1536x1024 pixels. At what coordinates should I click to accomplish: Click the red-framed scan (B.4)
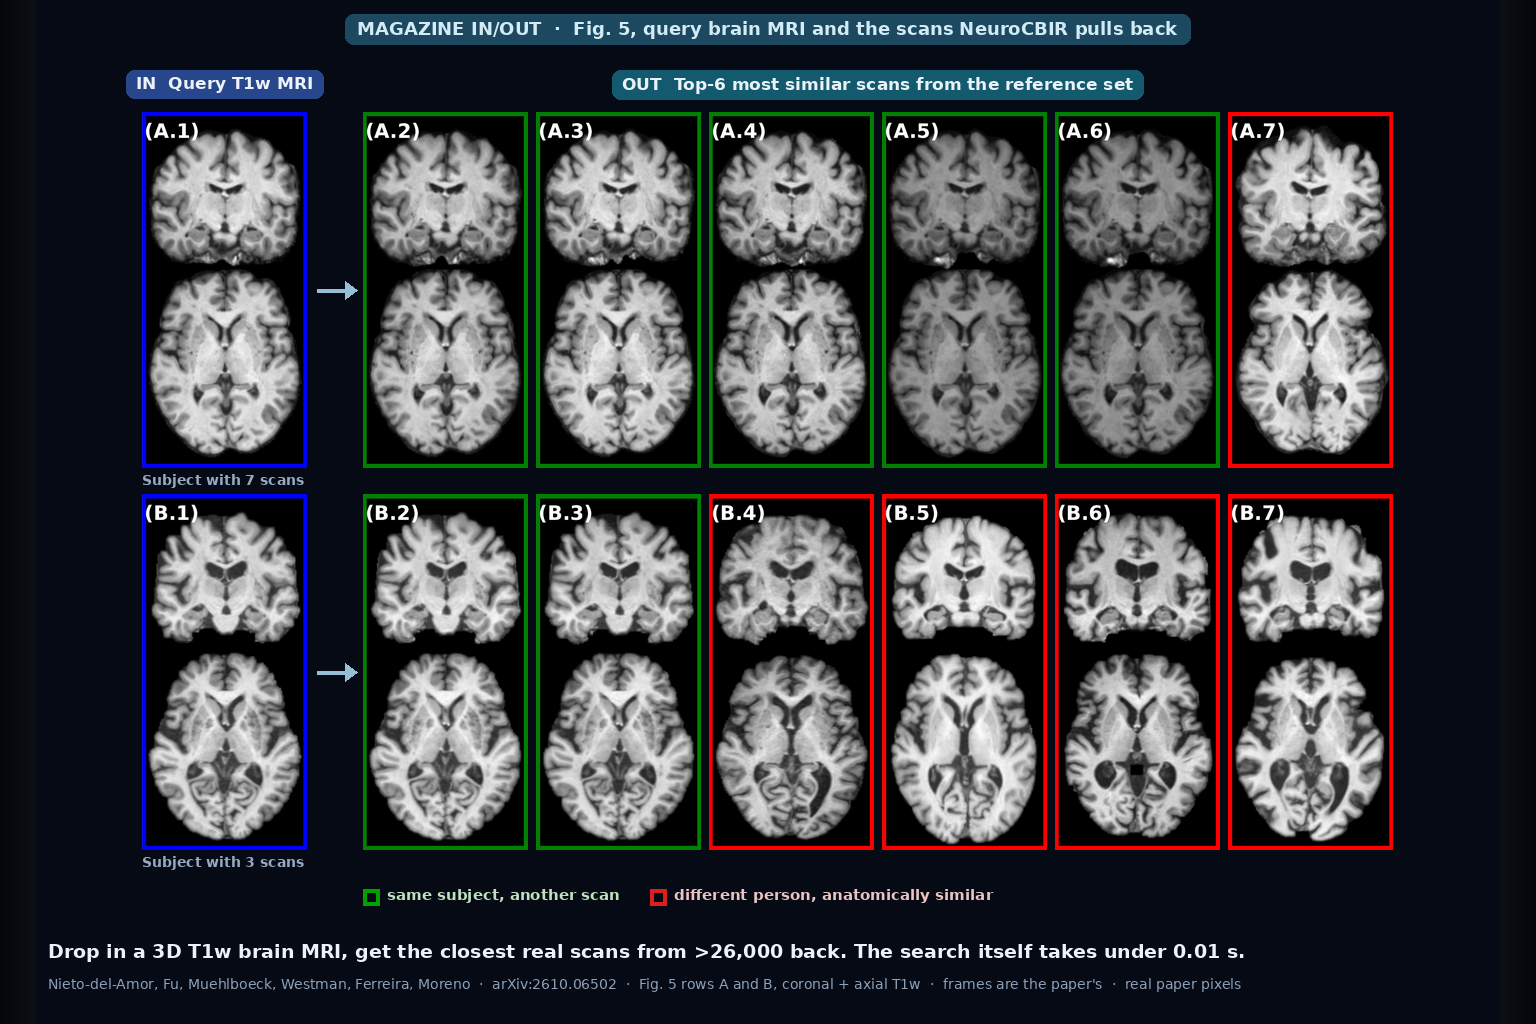pos(791,672)
